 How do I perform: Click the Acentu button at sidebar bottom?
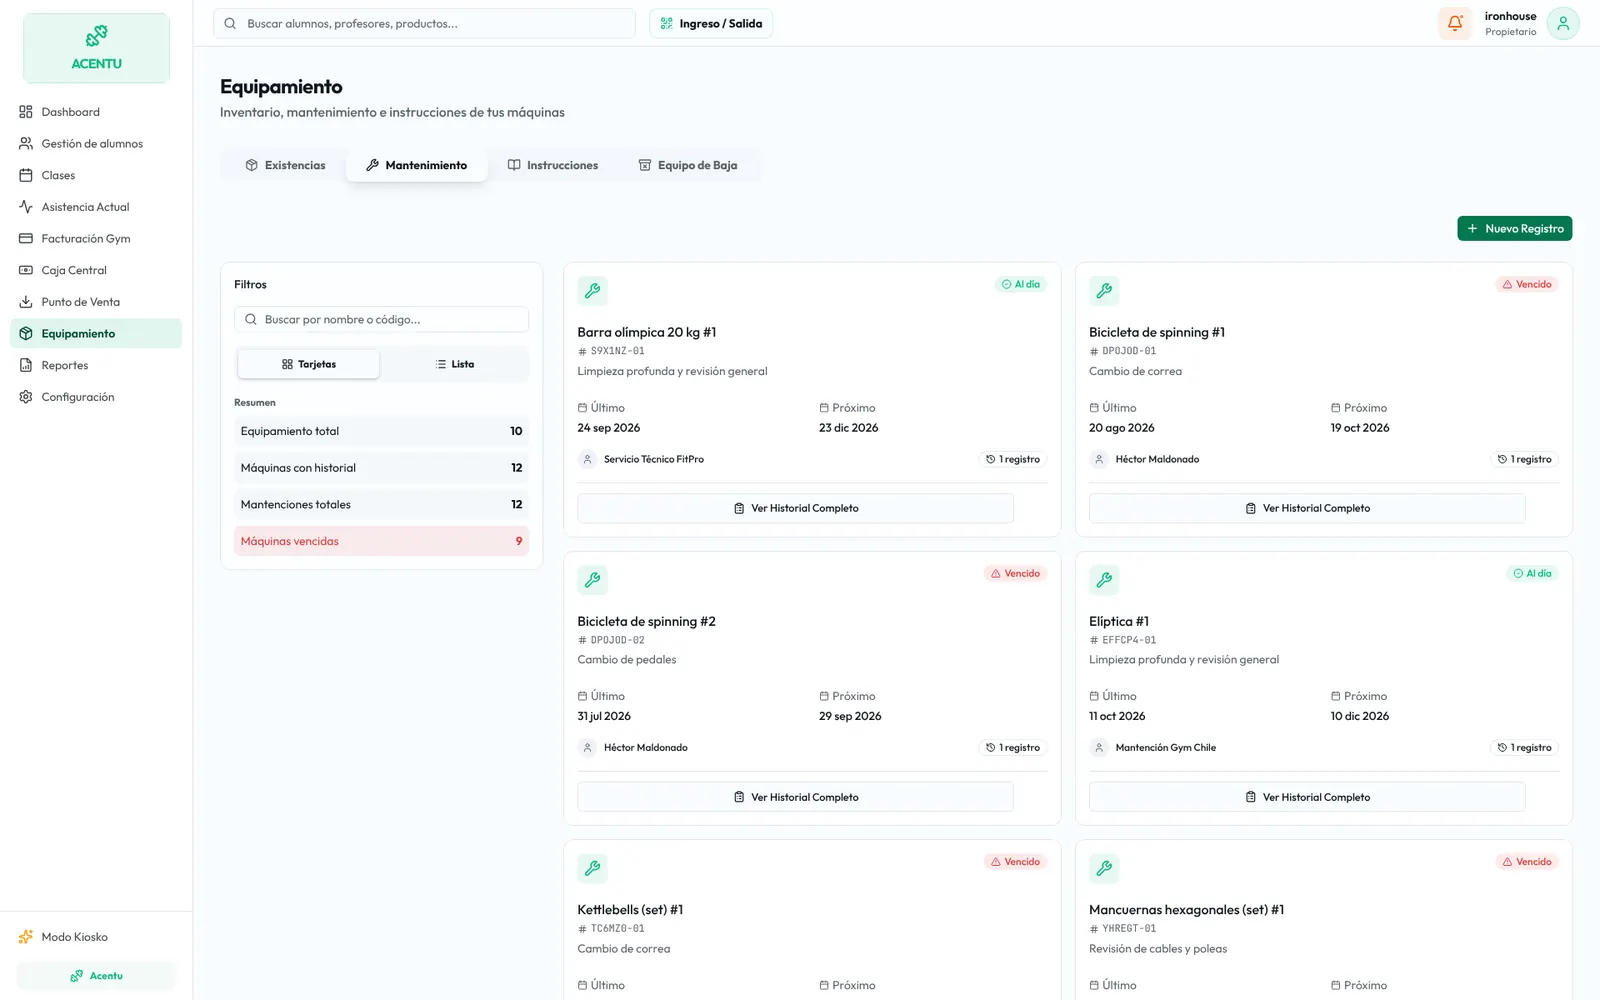(x=96, y=976)
